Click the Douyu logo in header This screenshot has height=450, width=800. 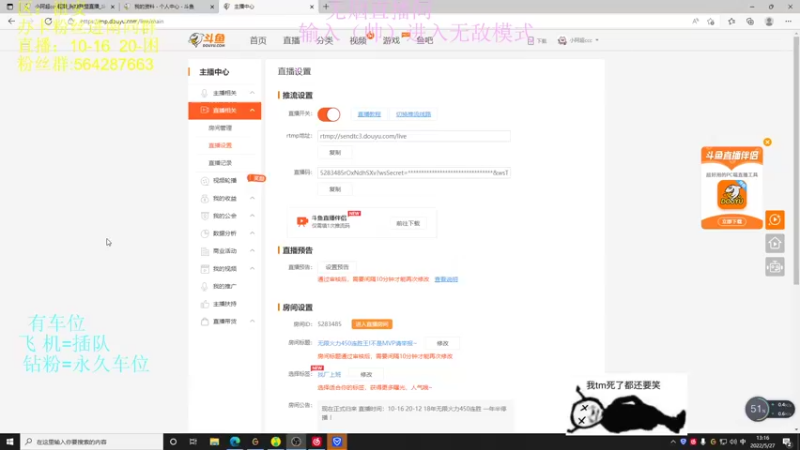pos(207,40)
